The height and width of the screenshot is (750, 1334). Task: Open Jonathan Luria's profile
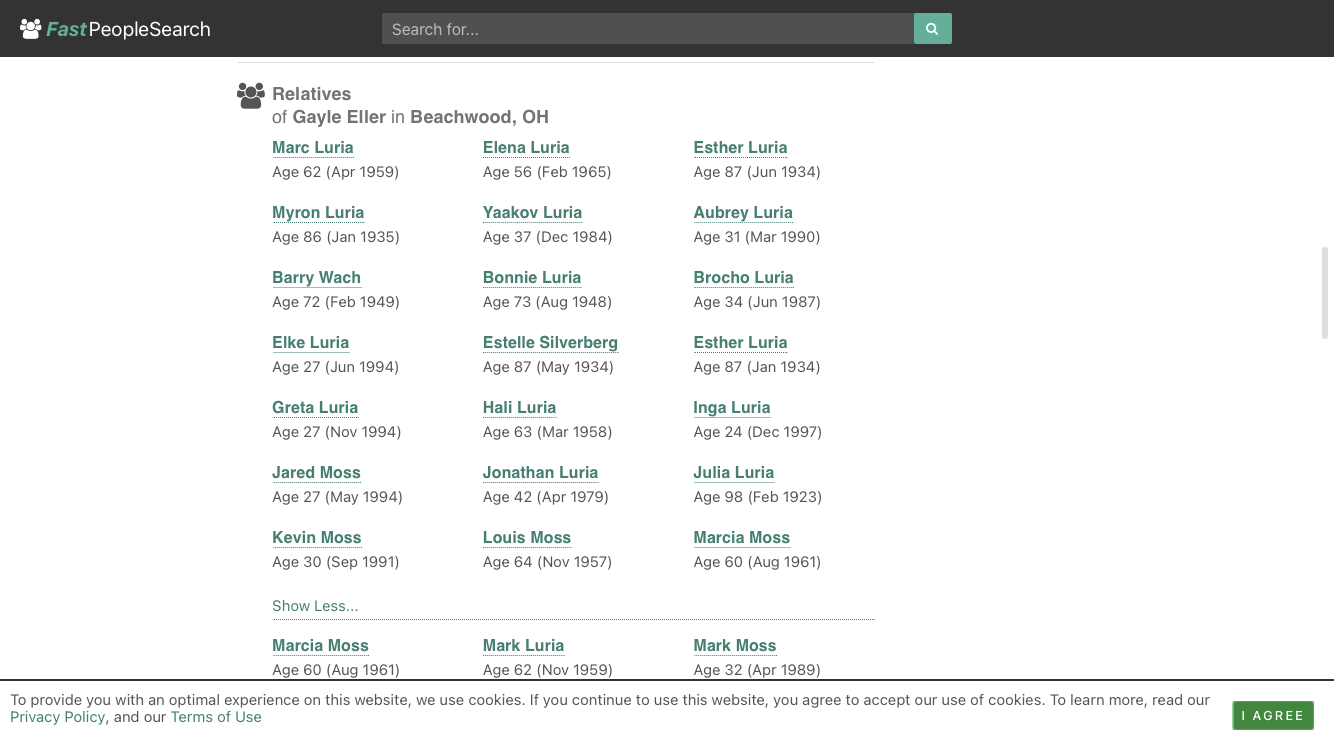pyautogui.click(x=540, y=472)
